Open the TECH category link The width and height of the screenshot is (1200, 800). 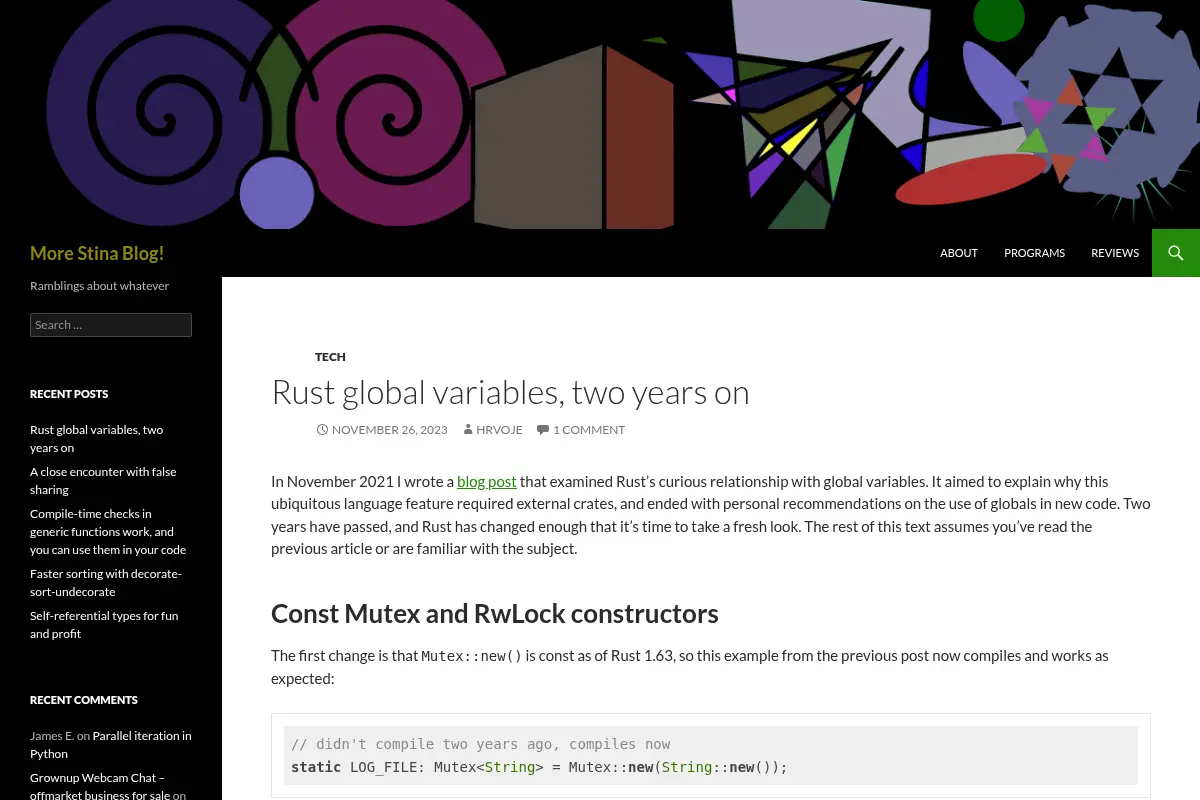click(x=330, y=357)
